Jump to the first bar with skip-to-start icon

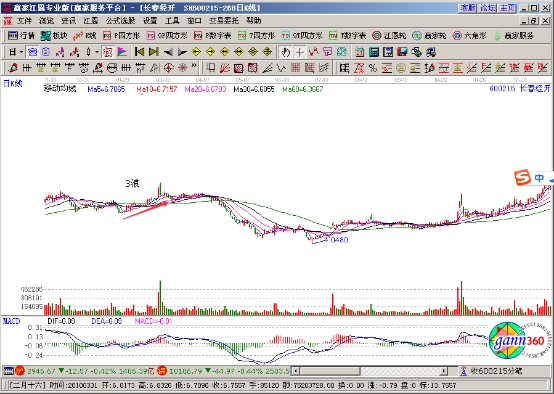tap(140, 52)
